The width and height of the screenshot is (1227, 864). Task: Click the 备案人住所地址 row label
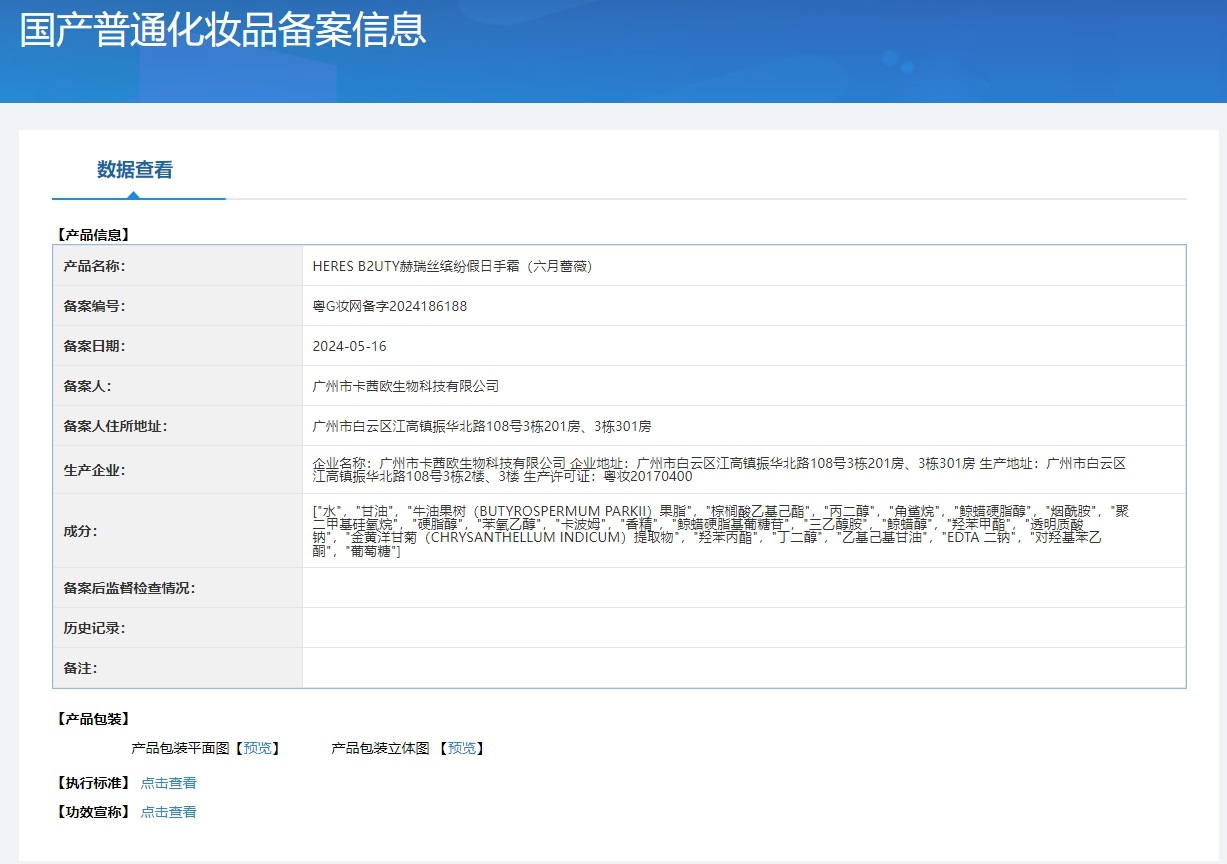[x=115, y=426]
